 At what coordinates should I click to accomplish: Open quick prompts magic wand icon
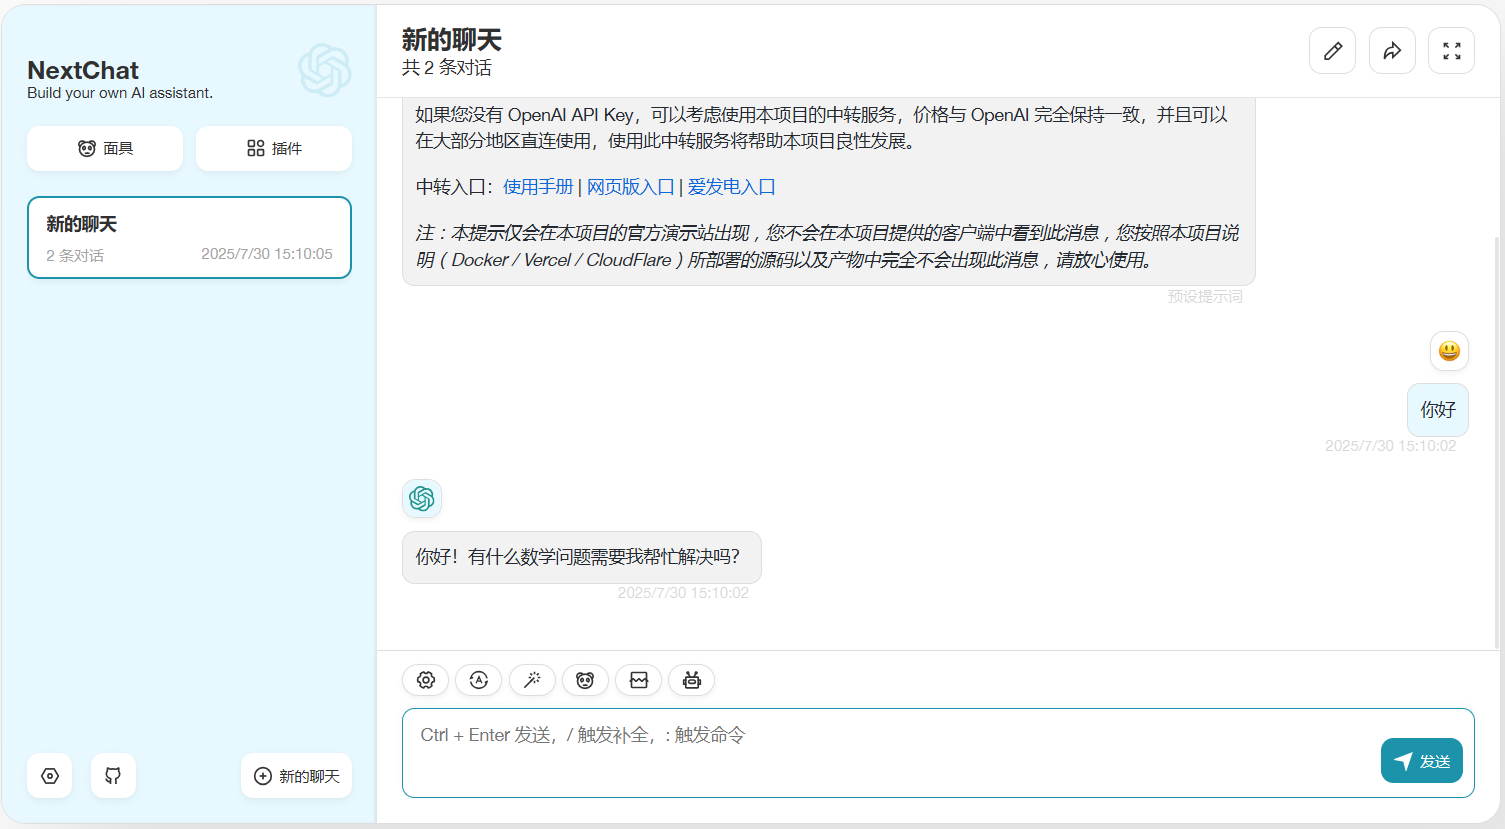click(532, 680)
